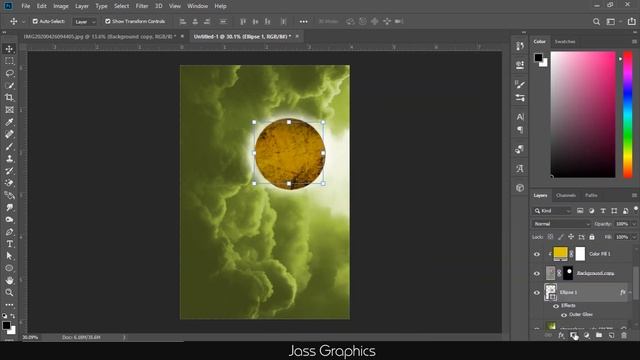Select the Hand tool
Screen dimensions: 640x360
coord(9,280)
